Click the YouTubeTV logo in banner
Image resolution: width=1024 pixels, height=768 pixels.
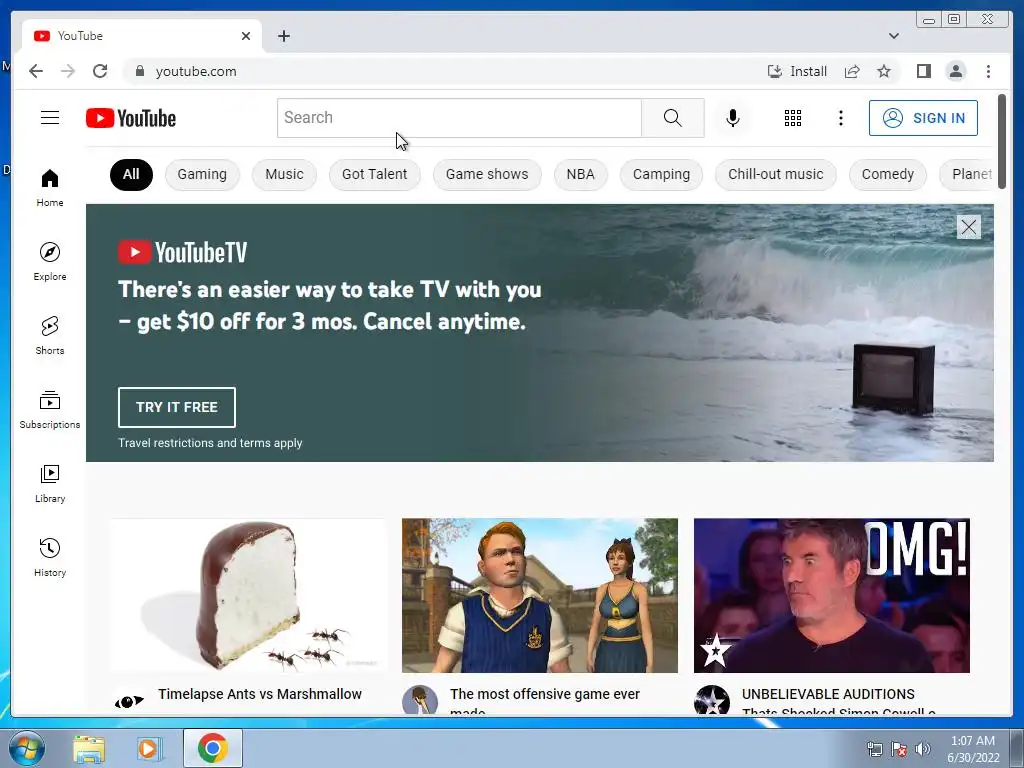pos(182,252)
